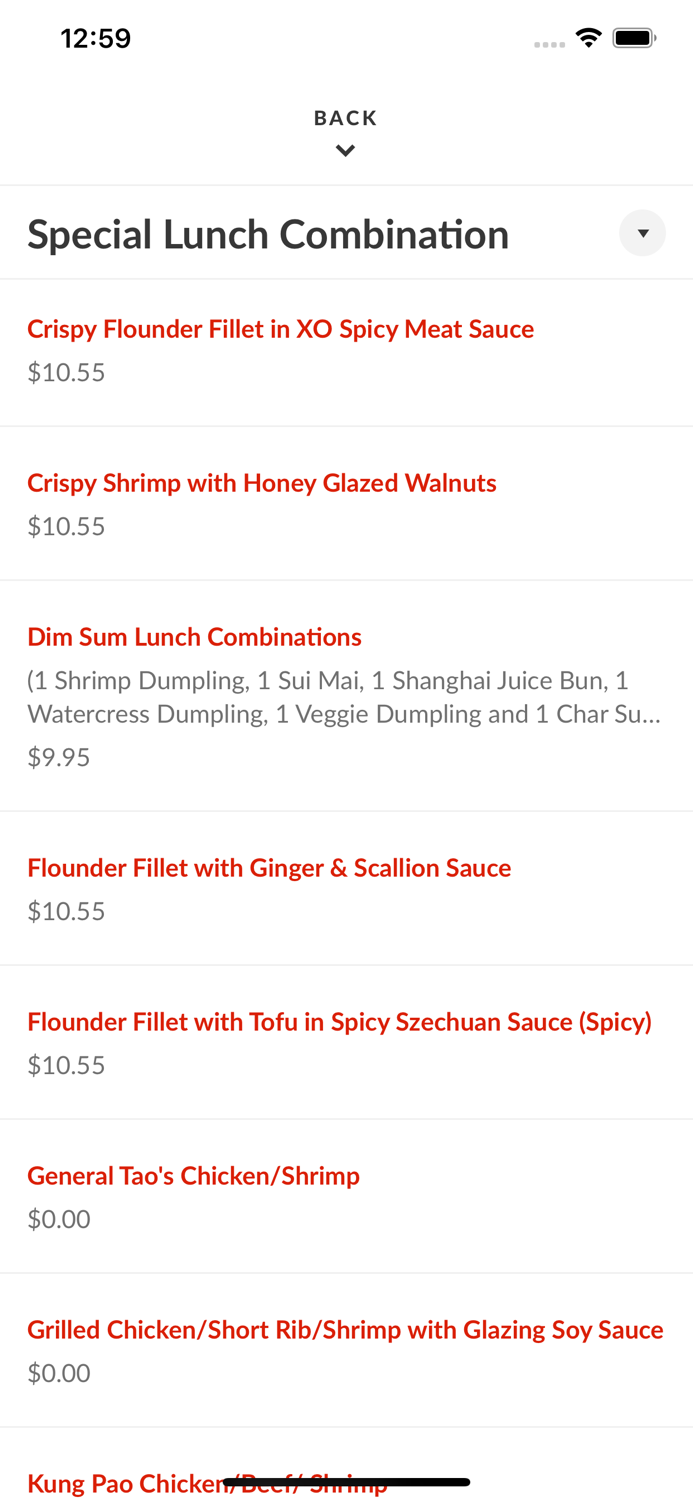Viewport: 693px width, 1500px height.
Task: Select the Special Lunch Combination header
Action: click(268, 233)
